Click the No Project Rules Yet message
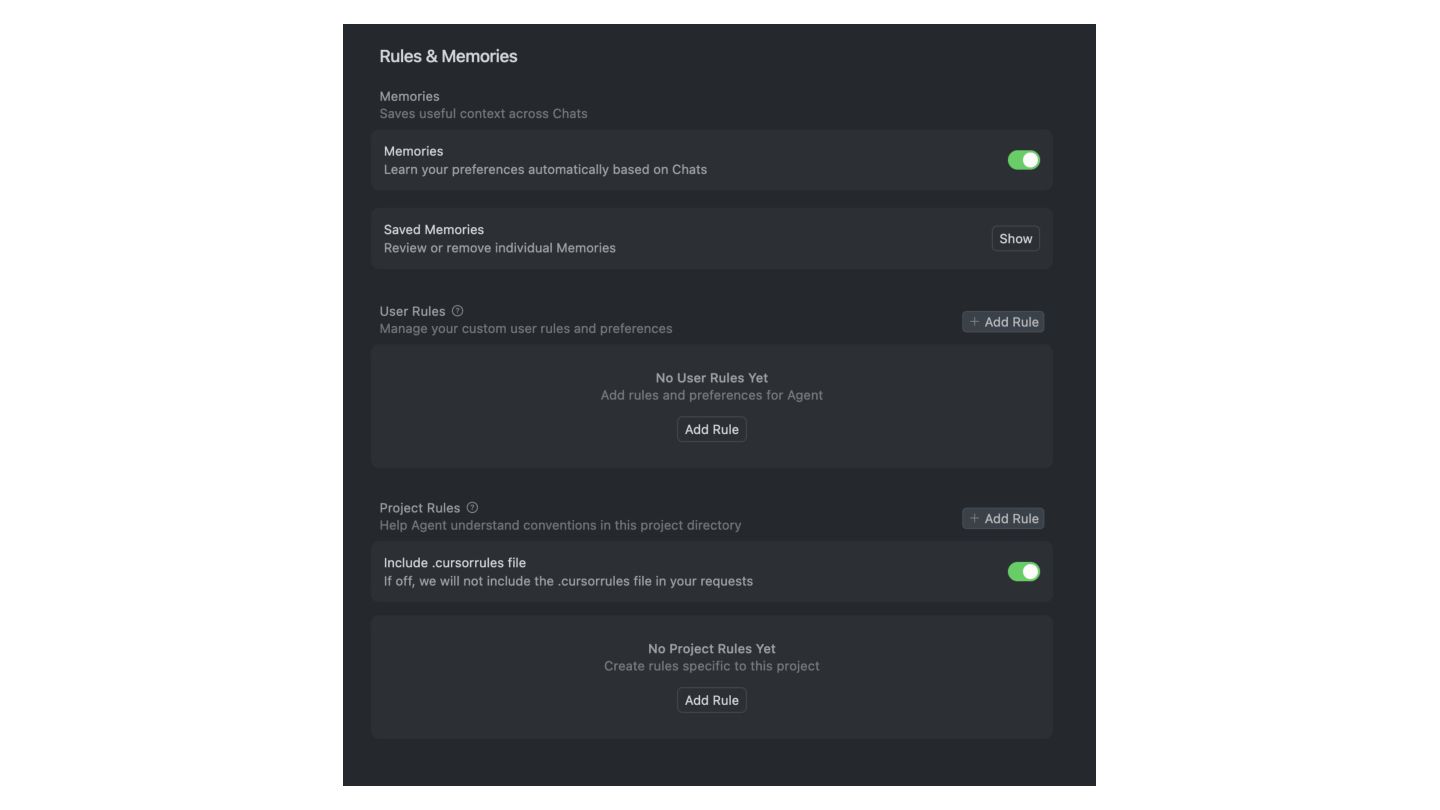Screen dimensions: 1440x810 click(711, 649)
